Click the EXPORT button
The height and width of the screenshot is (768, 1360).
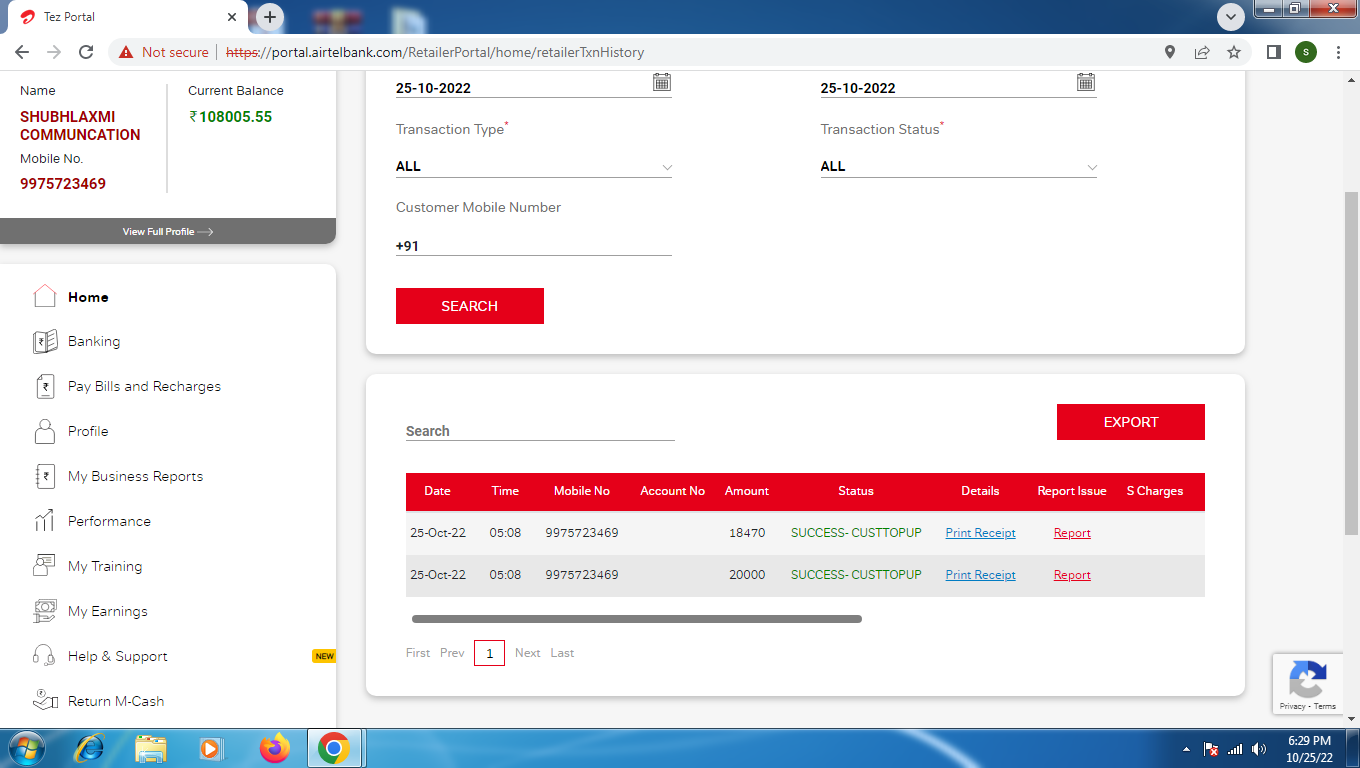(1130, 422)
